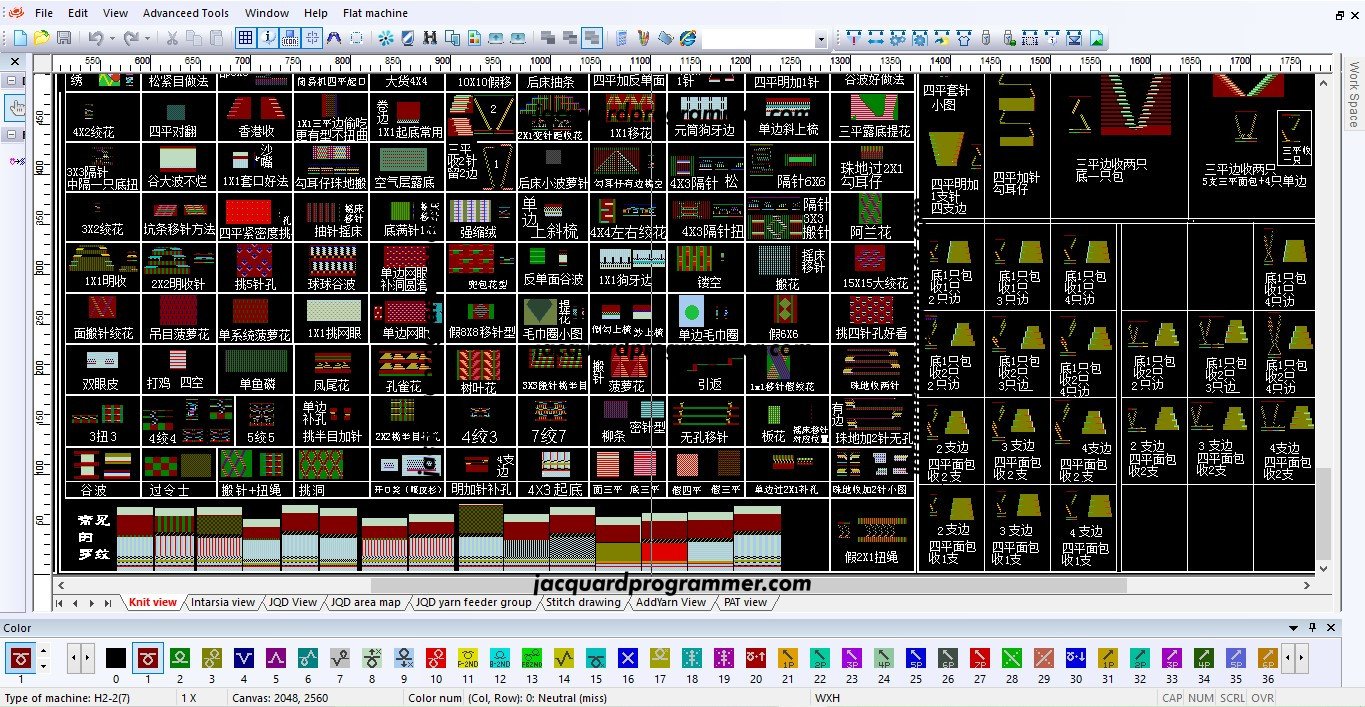Open the Advanceed Tools menu
Image resolution: width=1365 pixels, height=707 pixels.
[185, 13]
